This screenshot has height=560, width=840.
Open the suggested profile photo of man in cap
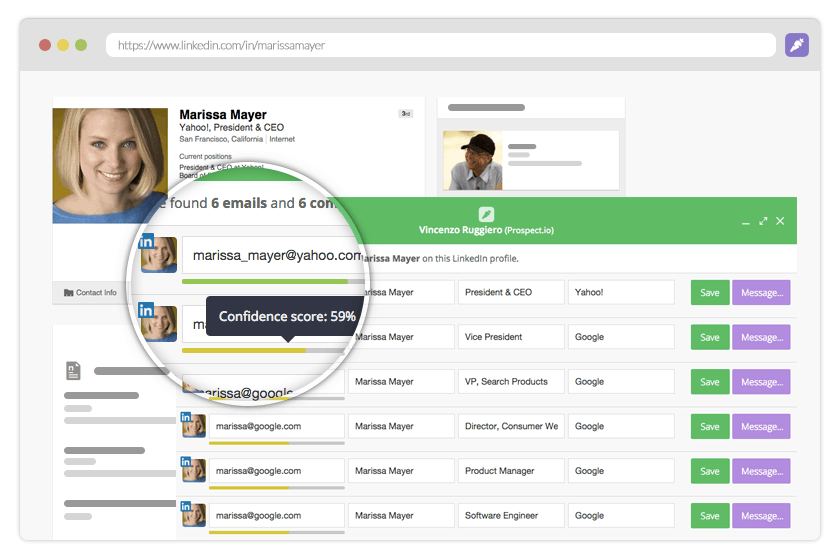pos(472,160)
